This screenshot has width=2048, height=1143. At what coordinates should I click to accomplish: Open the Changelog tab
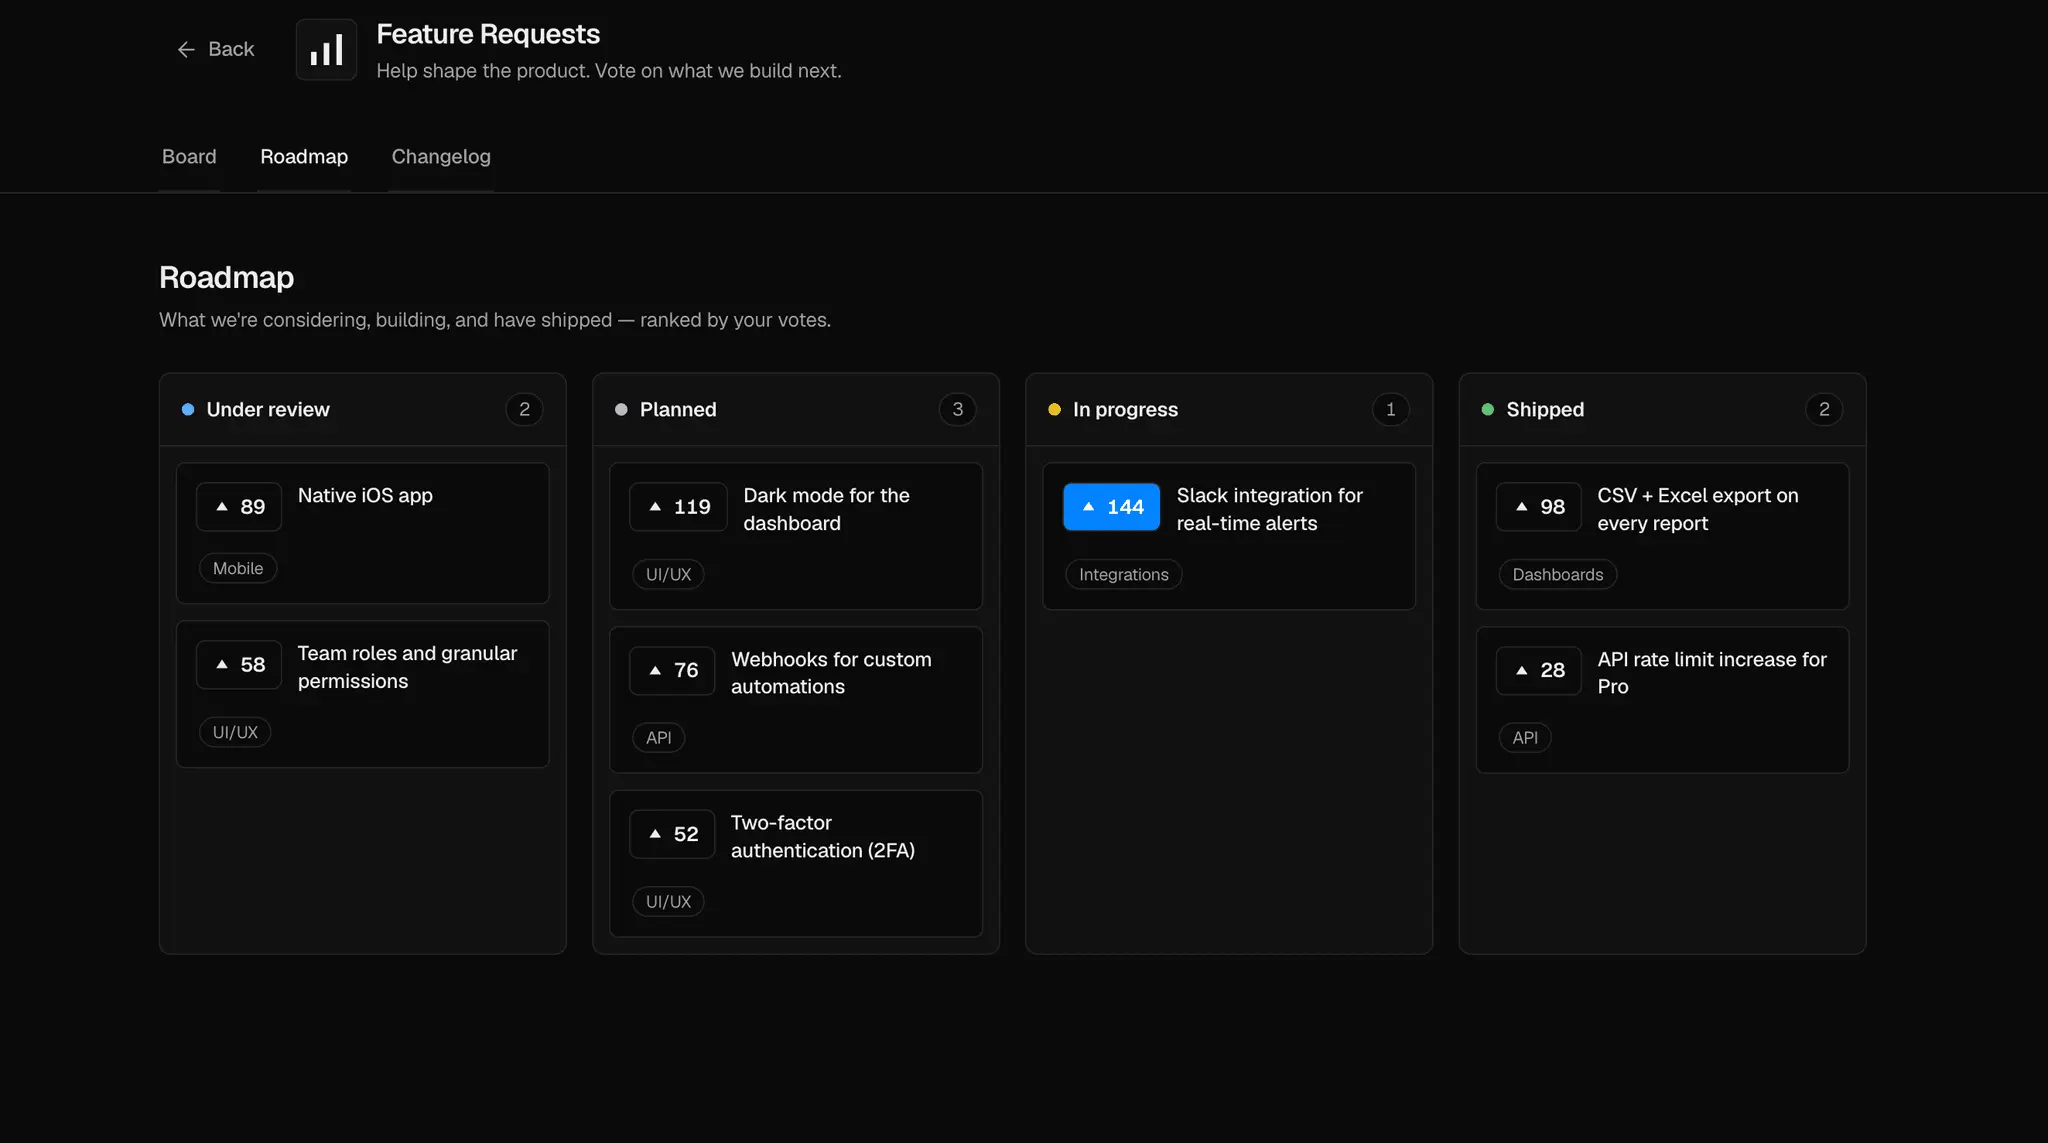(x=441, y=156)
